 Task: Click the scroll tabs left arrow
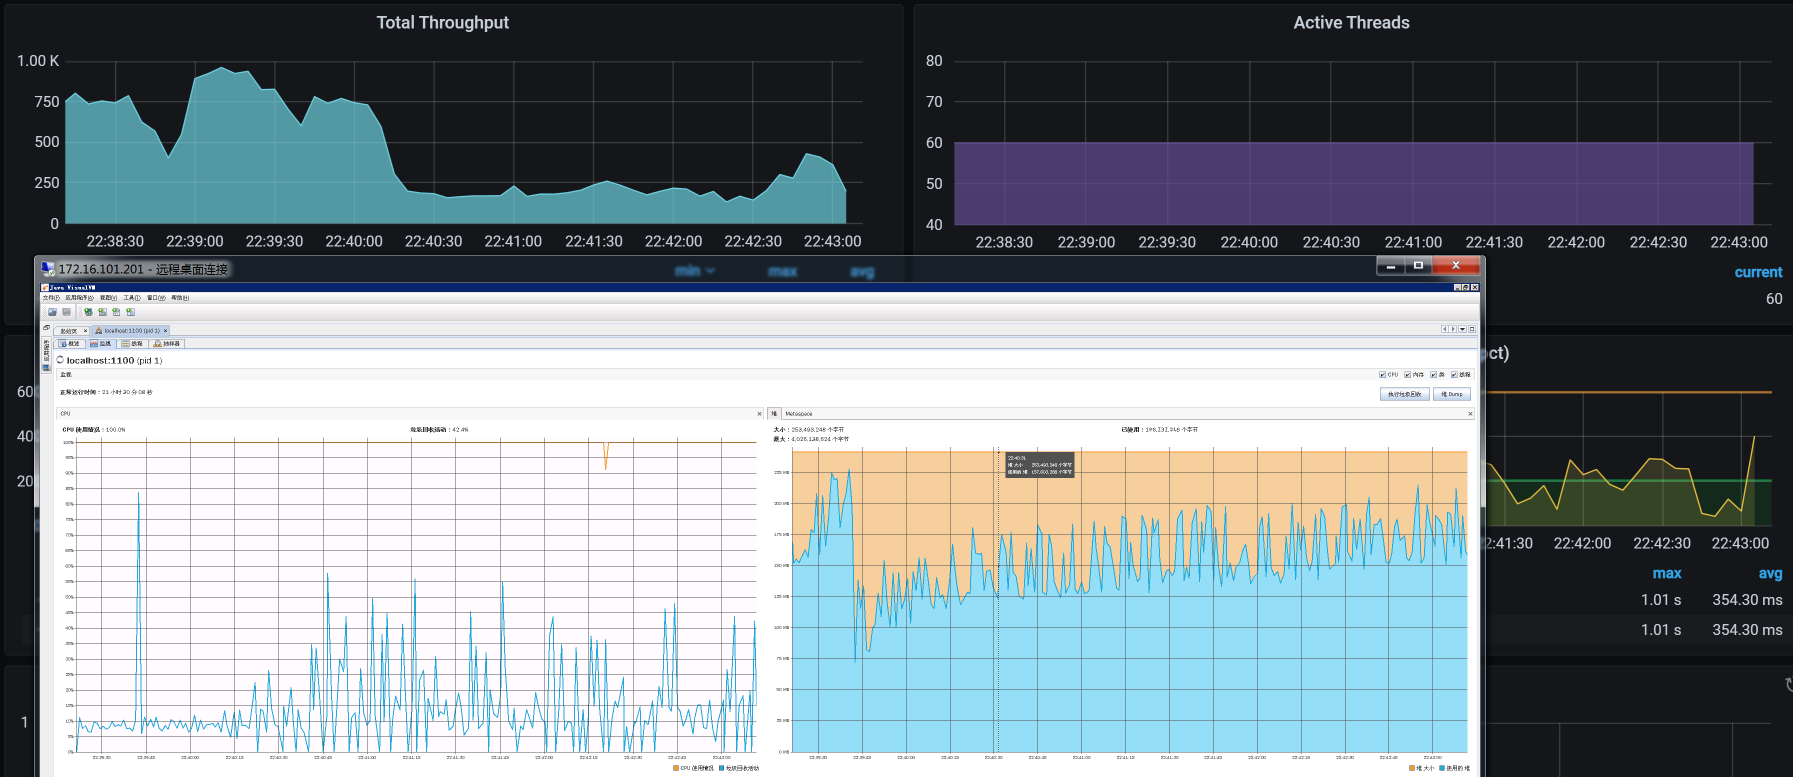(x=1444, y=329)
